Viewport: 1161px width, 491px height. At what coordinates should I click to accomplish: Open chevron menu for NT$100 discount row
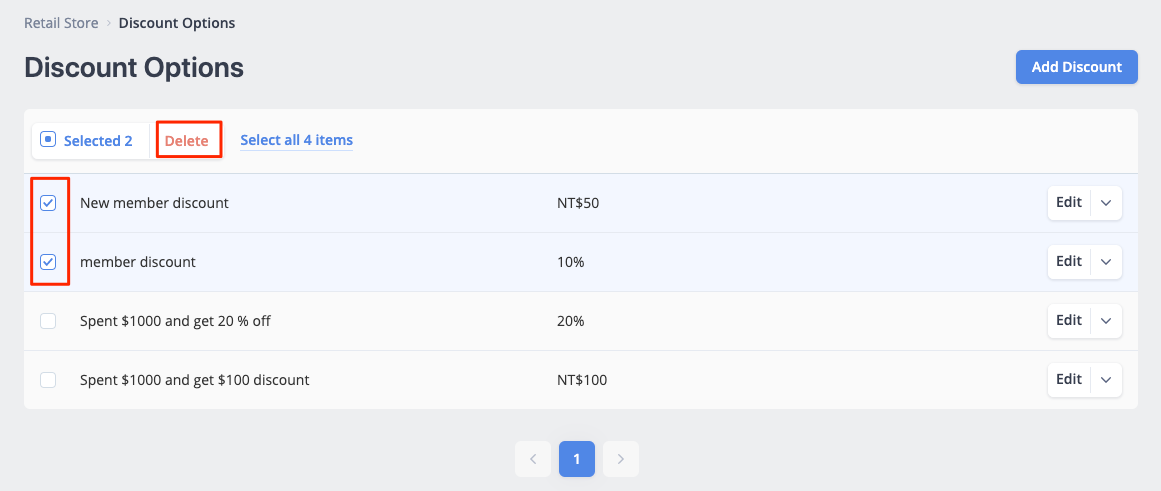[1106, 380]
